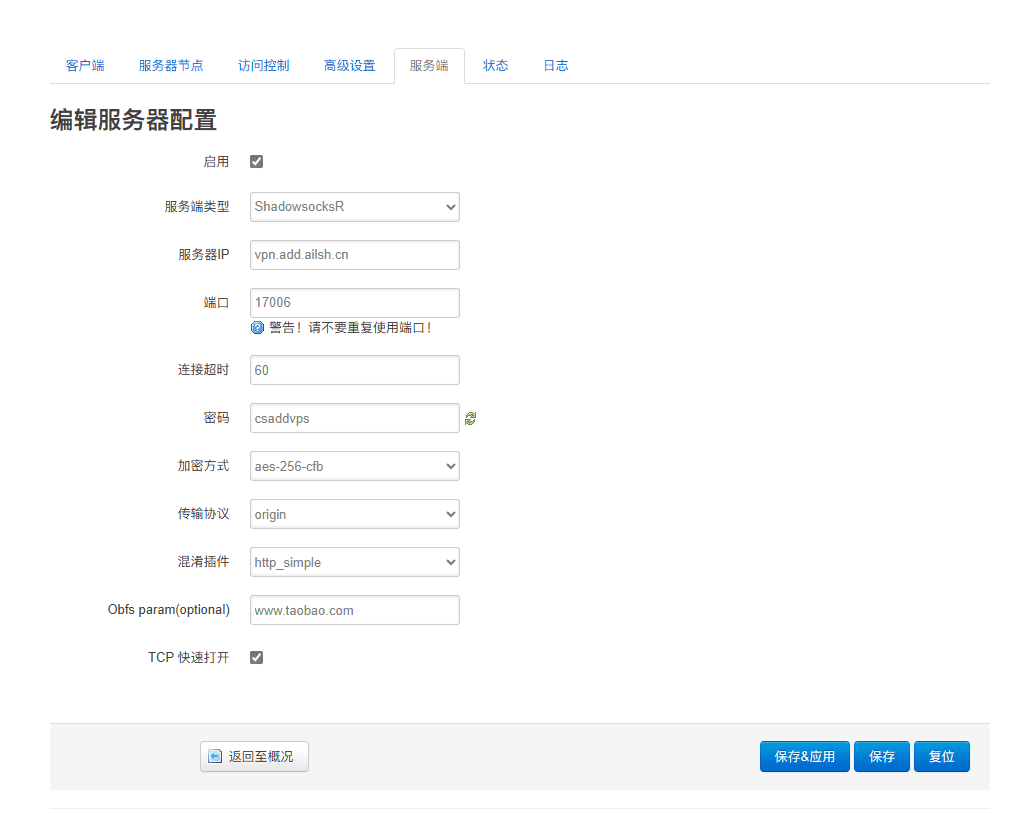Expand the 加密方式 aes-256-cfb dropdown
1011x814 pixels.
pyautogui.click(x=354, y=466)
